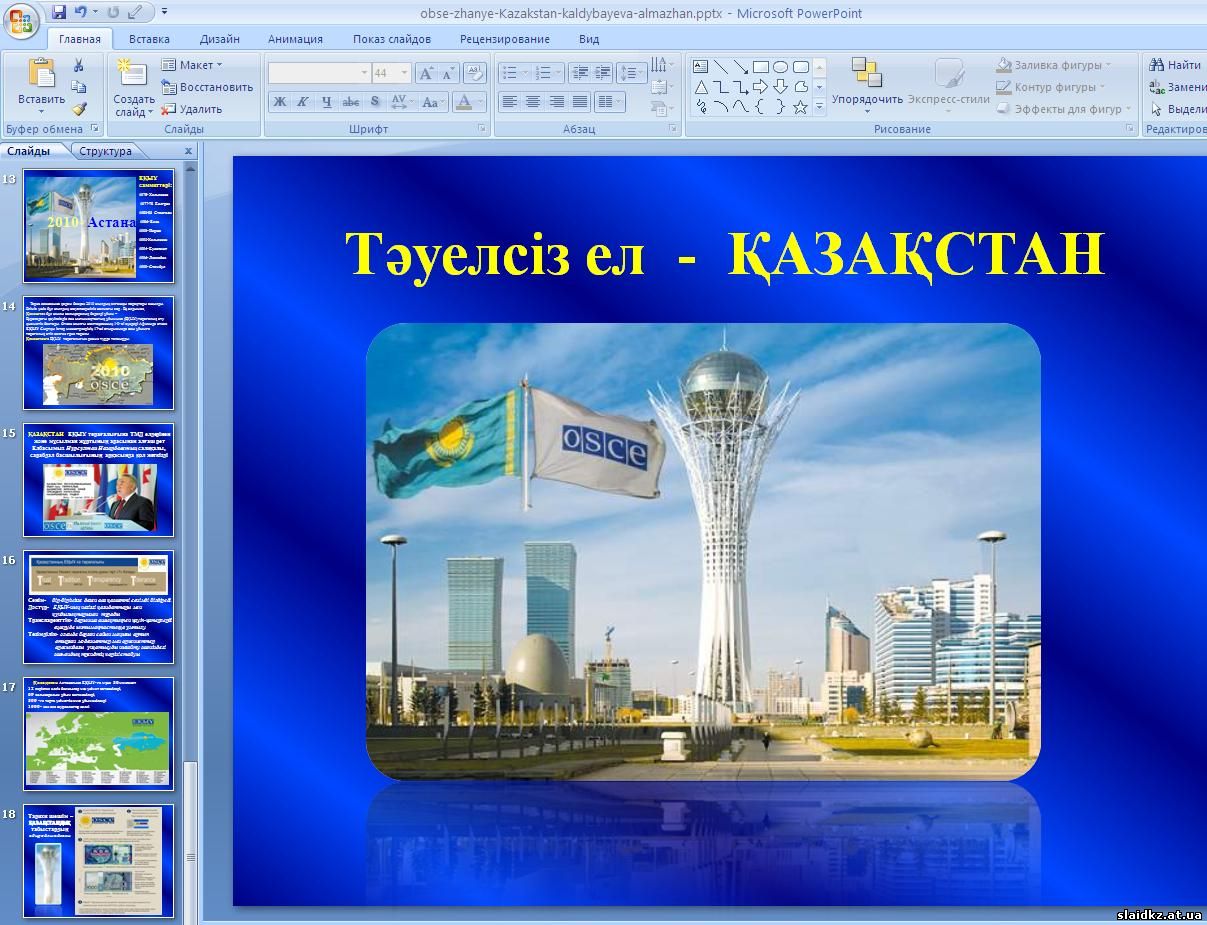Viewport: 1207px width, 925px height.
Task: Select the right block arrow shape
Action: tap(761, 87)
